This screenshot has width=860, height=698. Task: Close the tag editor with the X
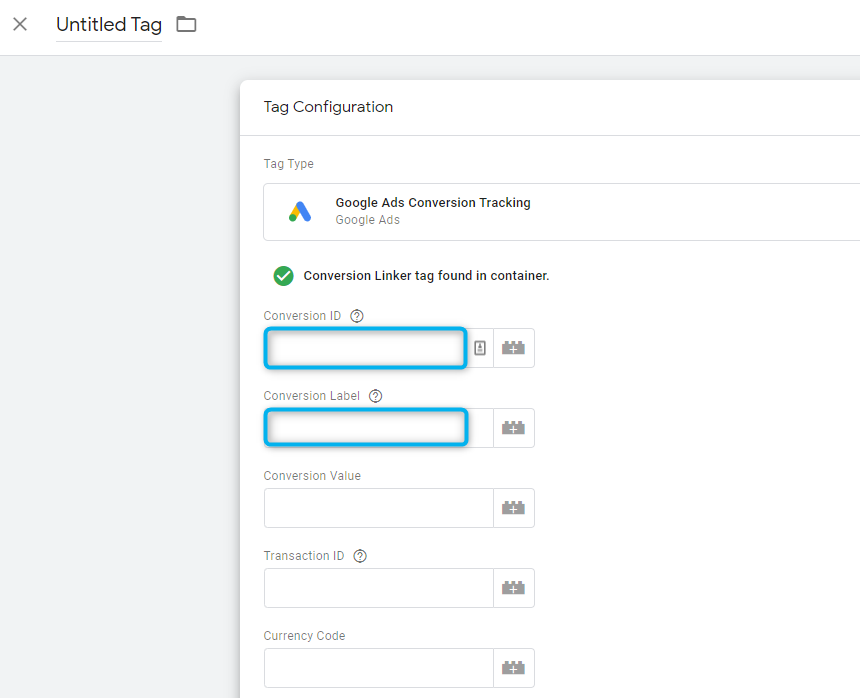(x=20, y=24)
